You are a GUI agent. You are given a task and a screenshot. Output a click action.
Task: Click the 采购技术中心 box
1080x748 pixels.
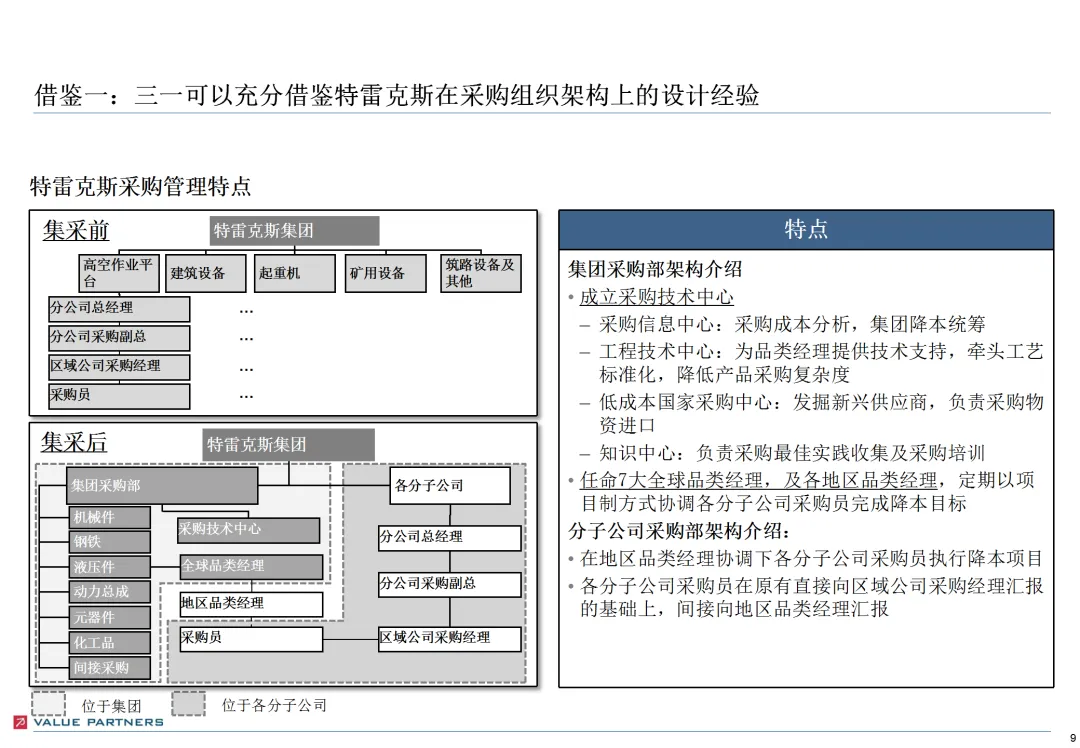pos(249,530)
